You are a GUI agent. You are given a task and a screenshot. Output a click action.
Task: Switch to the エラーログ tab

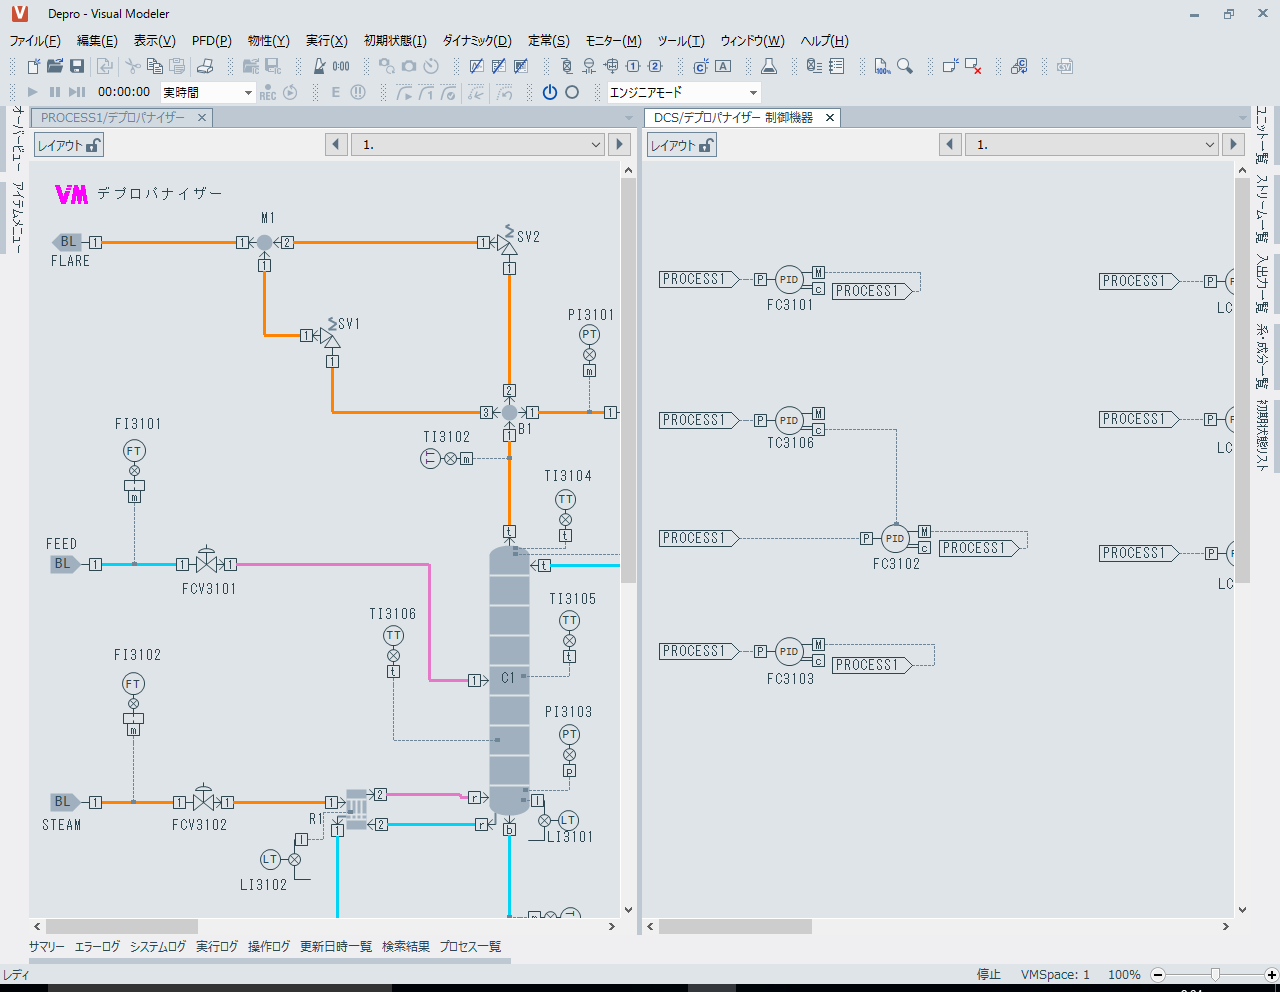tap(97, 946)
